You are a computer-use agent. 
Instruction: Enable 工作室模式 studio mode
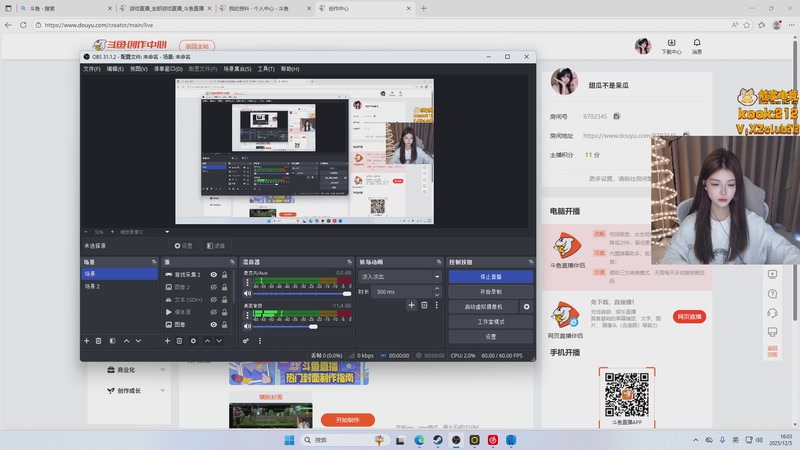[491, 321]
